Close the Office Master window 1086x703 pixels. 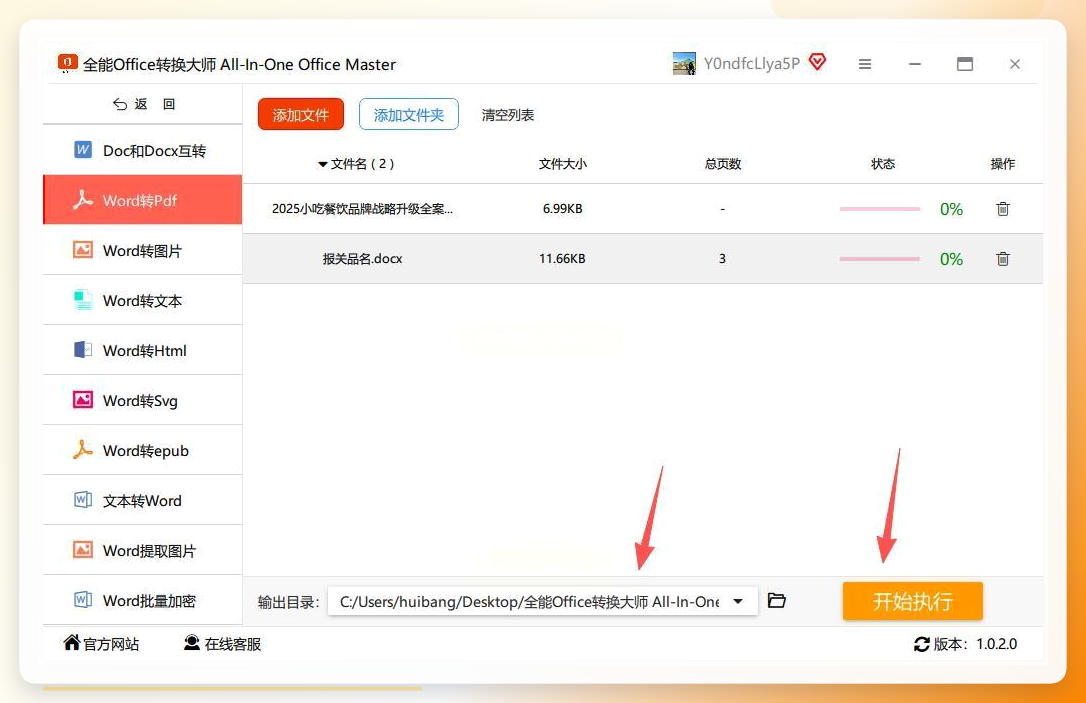pos(1015,64)
